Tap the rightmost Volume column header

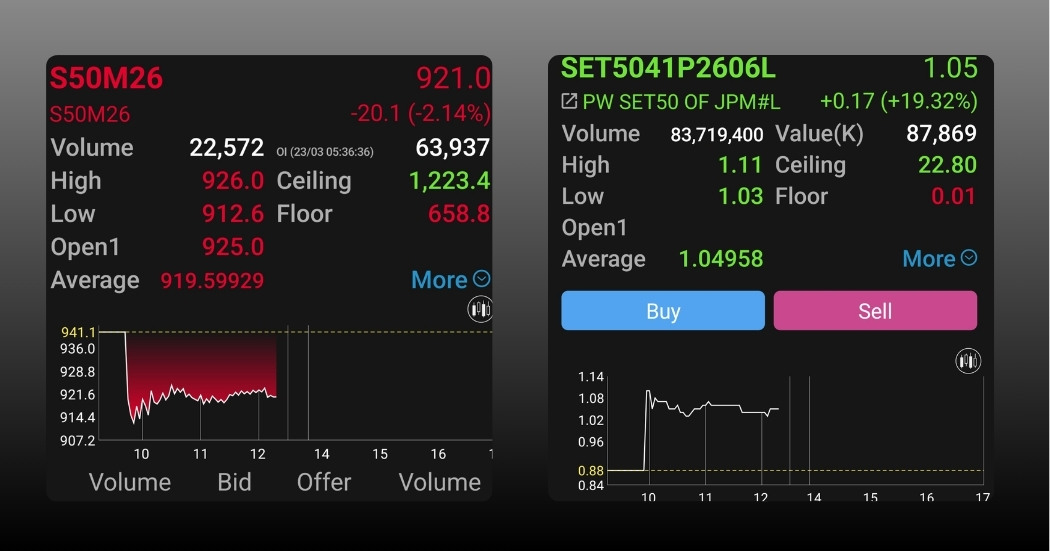tap(440, 482)
